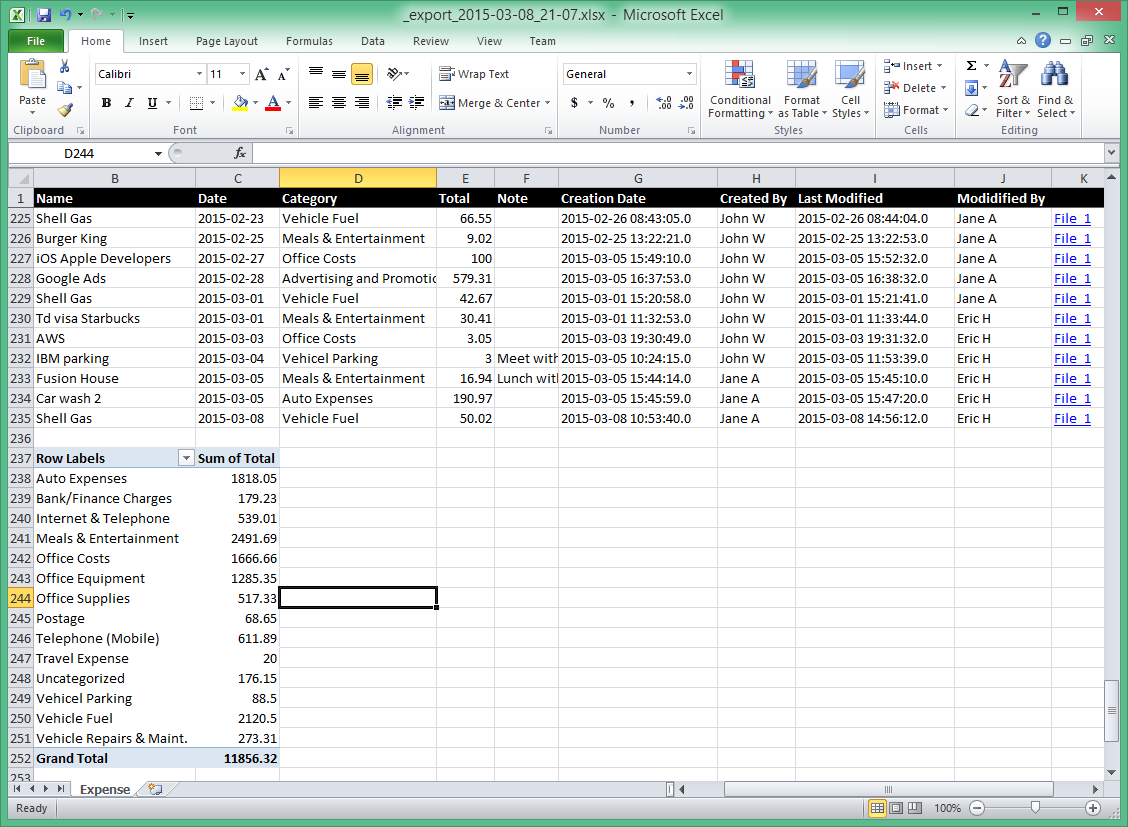Open the File tab

click(36, 41)
